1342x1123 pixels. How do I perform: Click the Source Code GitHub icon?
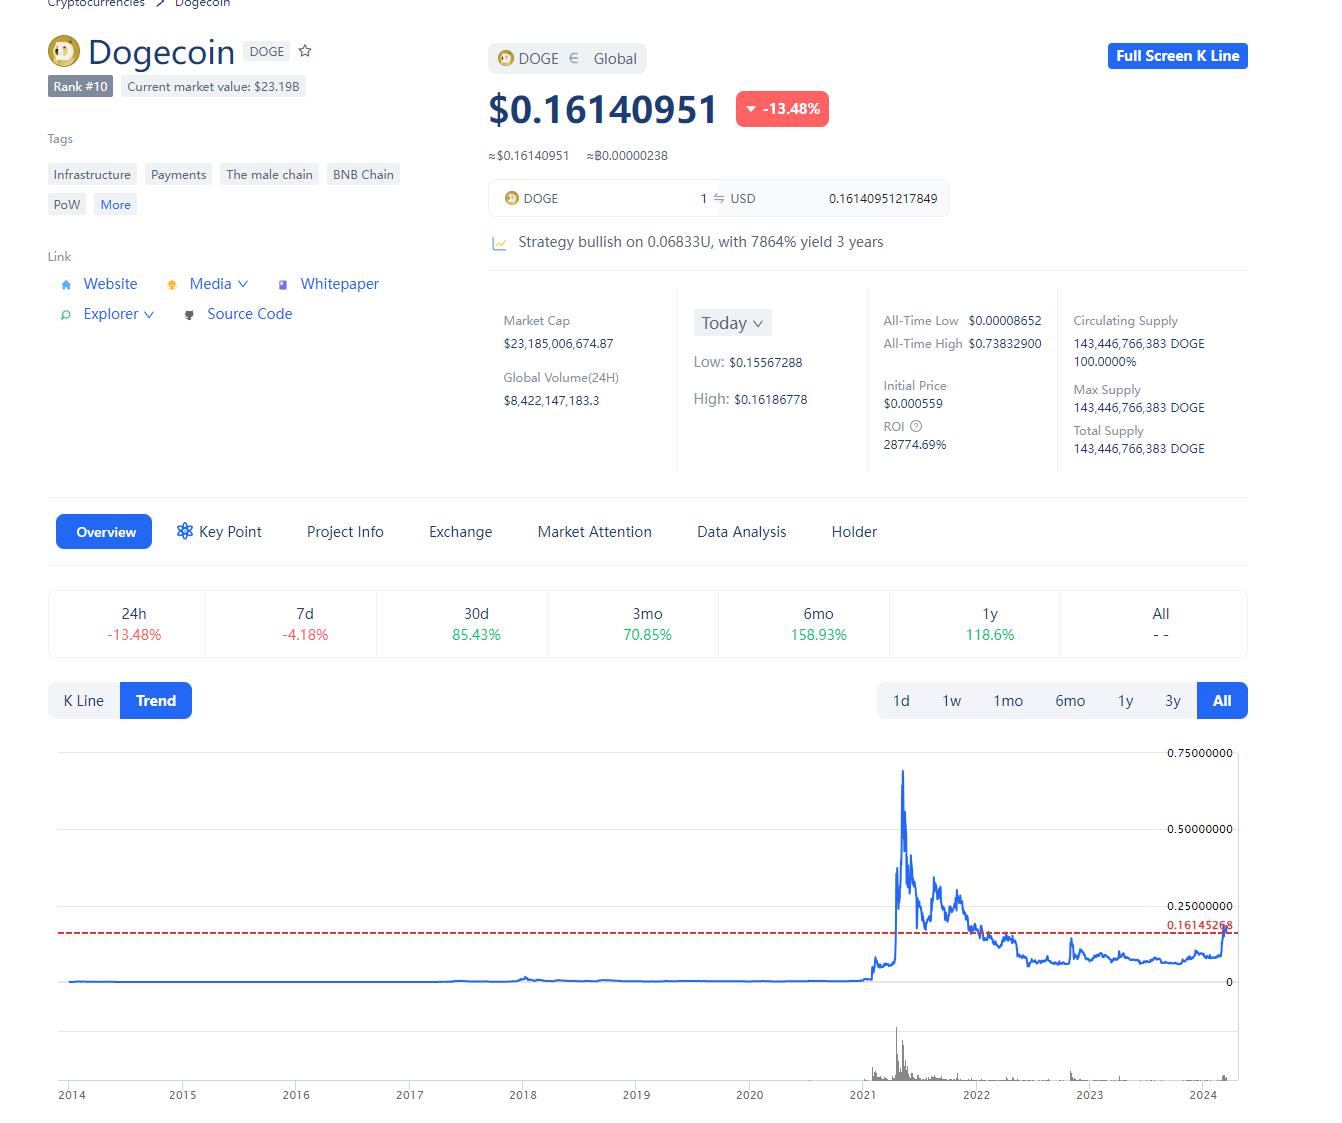click(189, 315)
